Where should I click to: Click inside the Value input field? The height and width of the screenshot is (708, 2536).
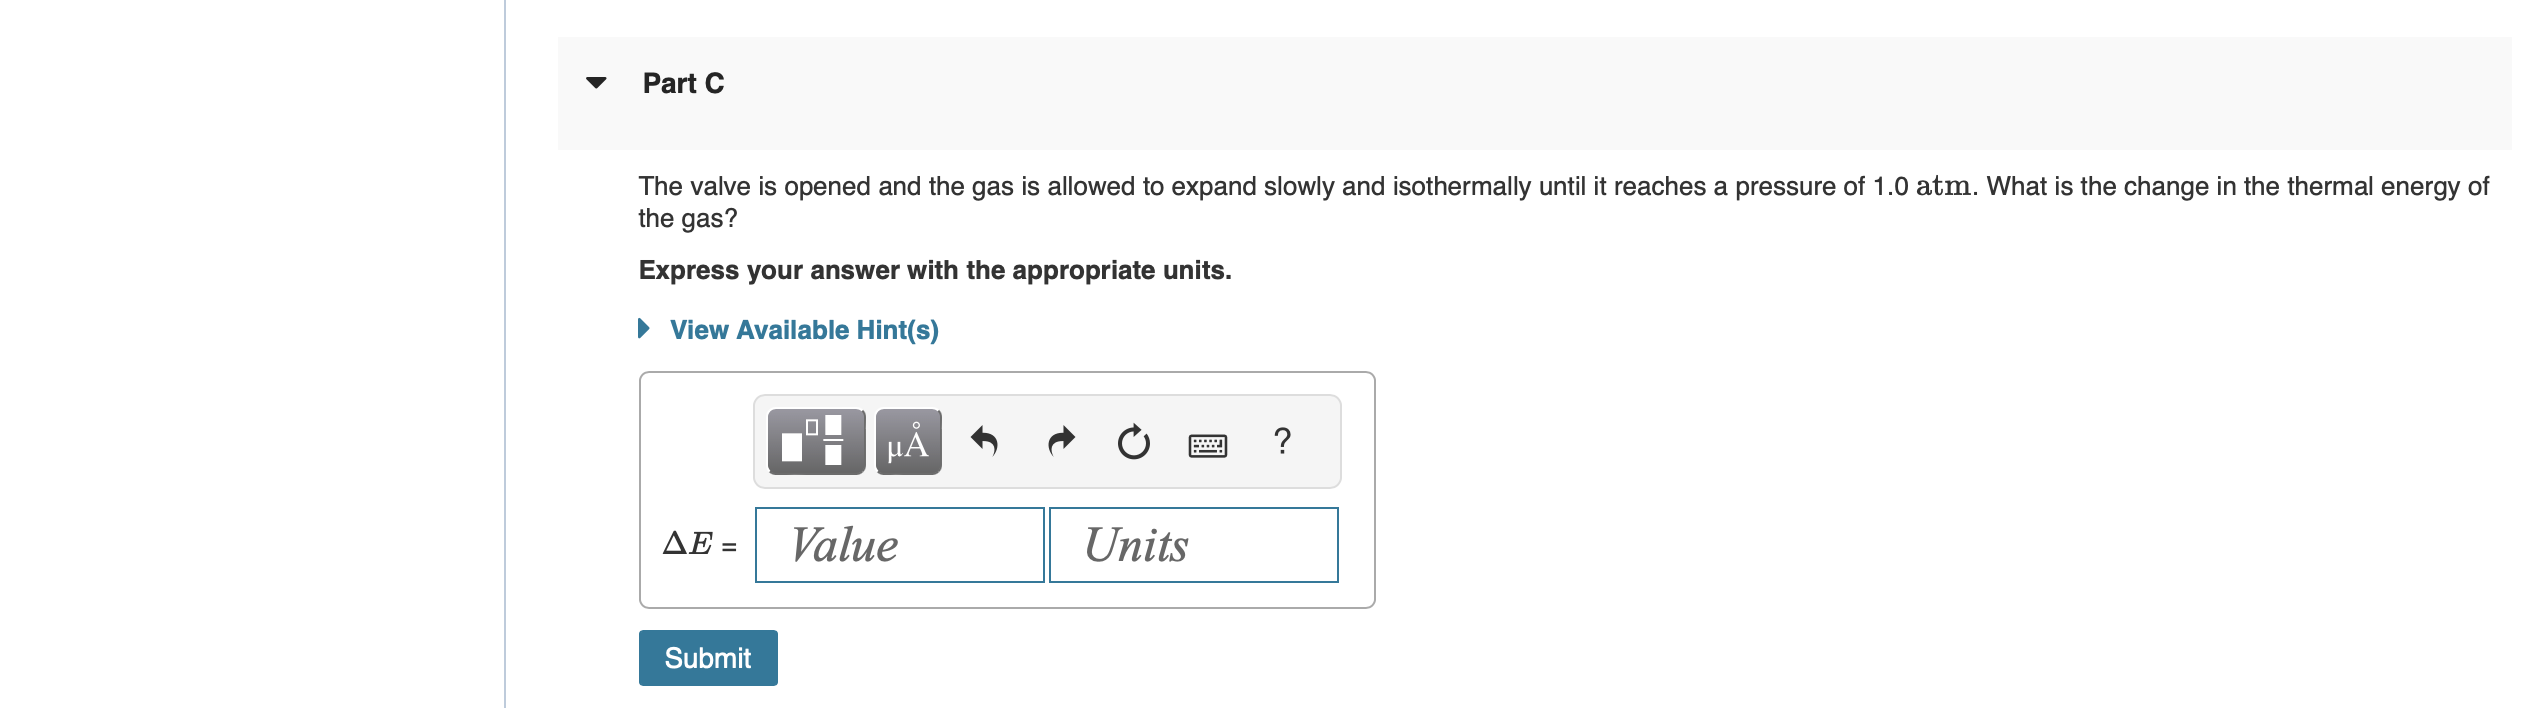pos(898,545)
